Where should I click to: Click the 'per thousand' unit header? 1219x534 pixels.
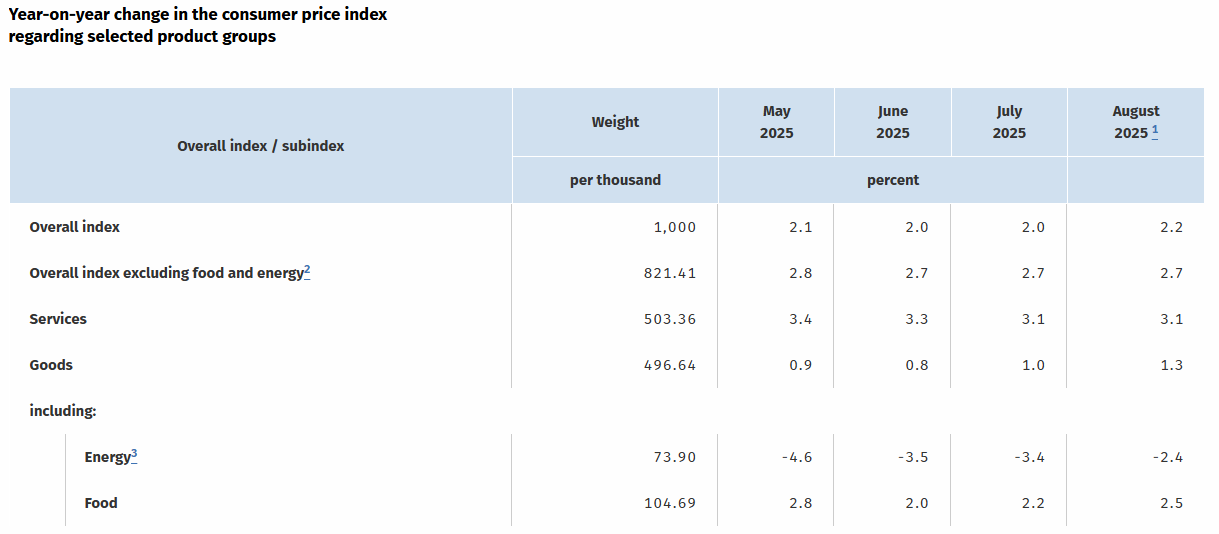(615, 180)
